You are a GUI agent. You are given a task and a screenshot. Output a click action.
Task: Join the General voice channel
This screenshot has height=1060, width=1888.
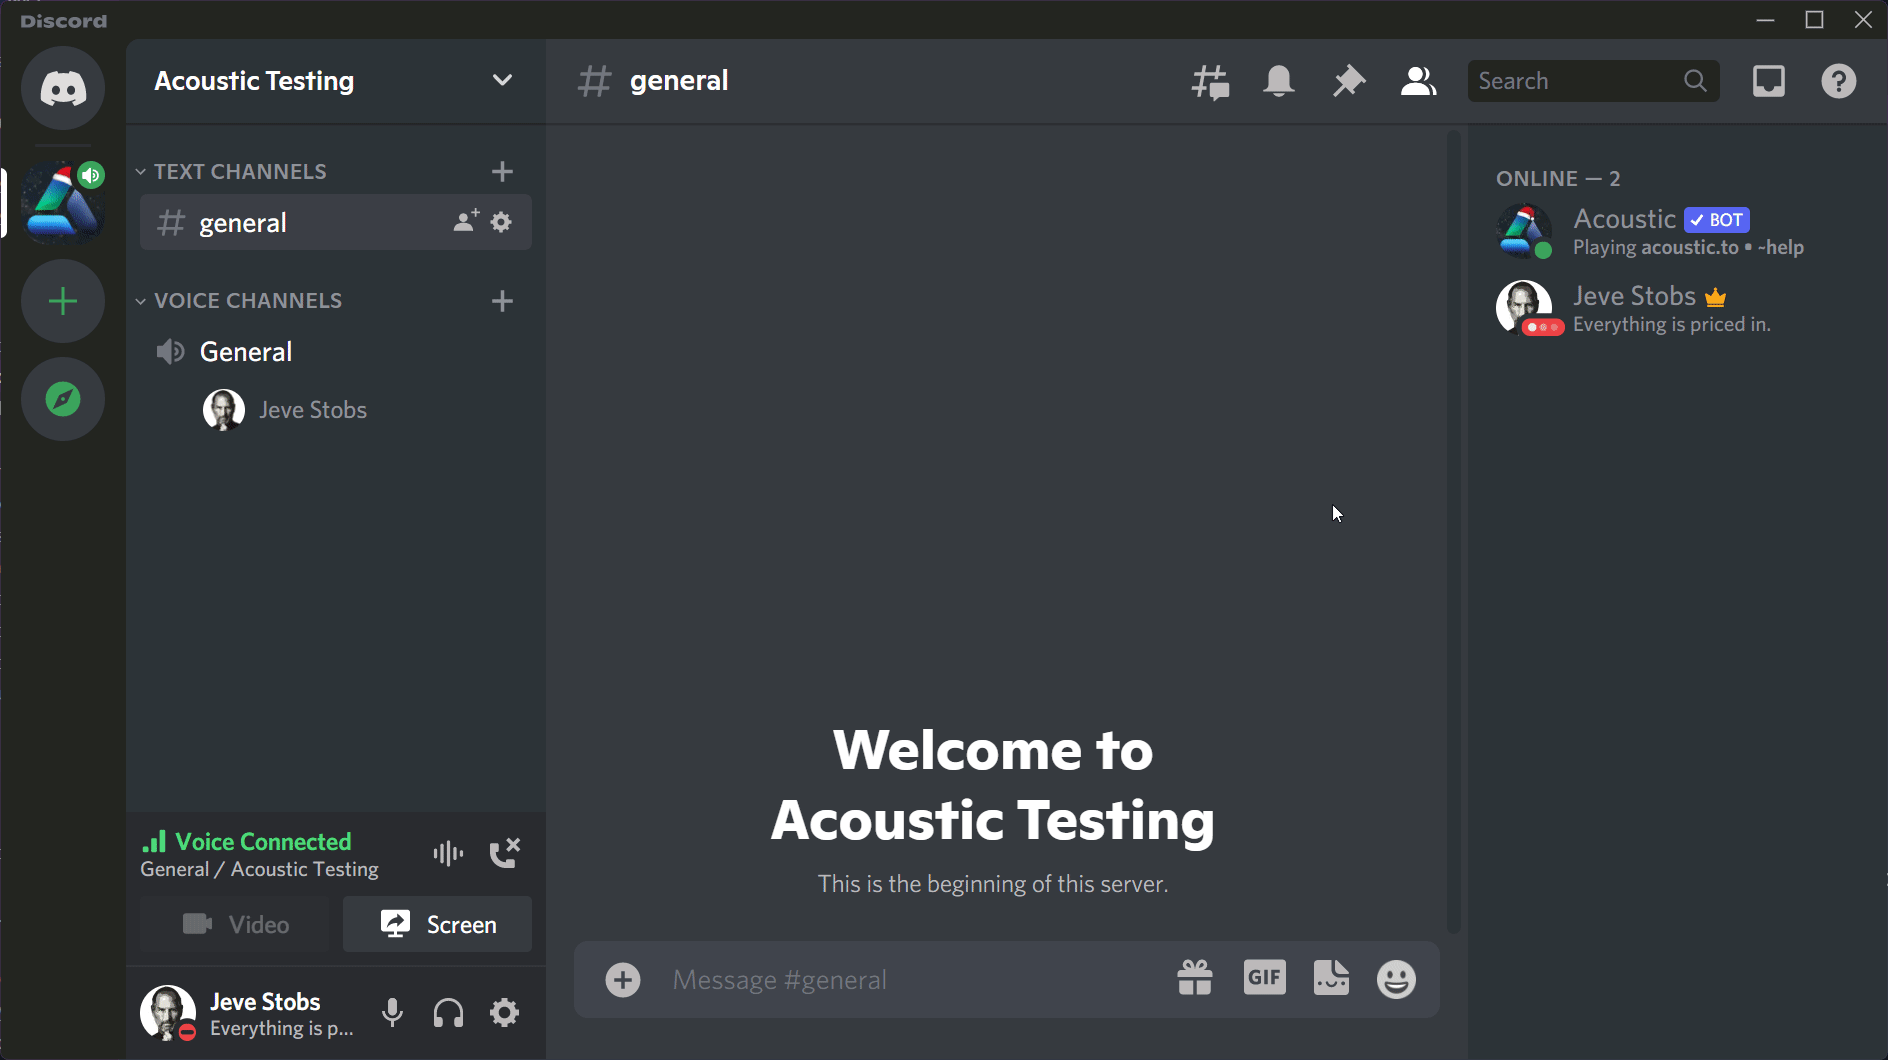coord(336,352)
